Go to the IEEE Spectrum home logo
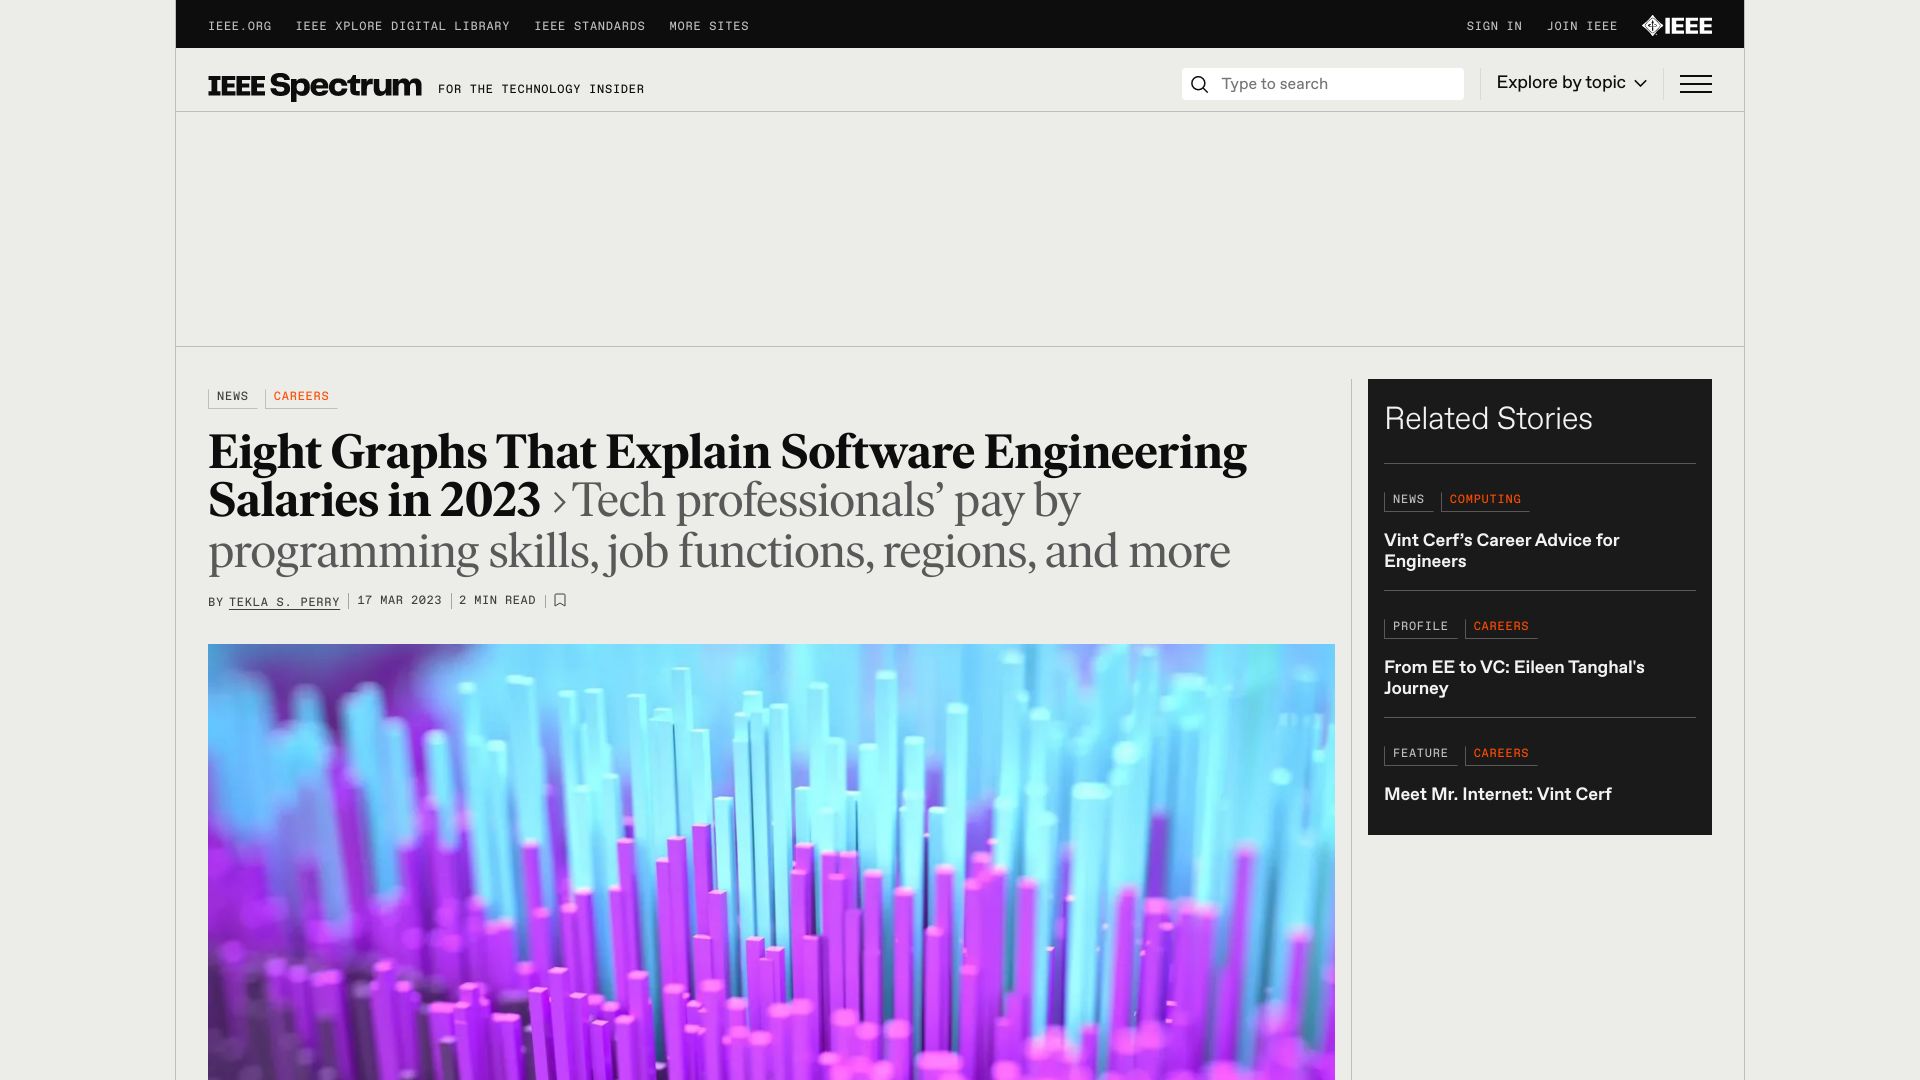 [315, 86]
